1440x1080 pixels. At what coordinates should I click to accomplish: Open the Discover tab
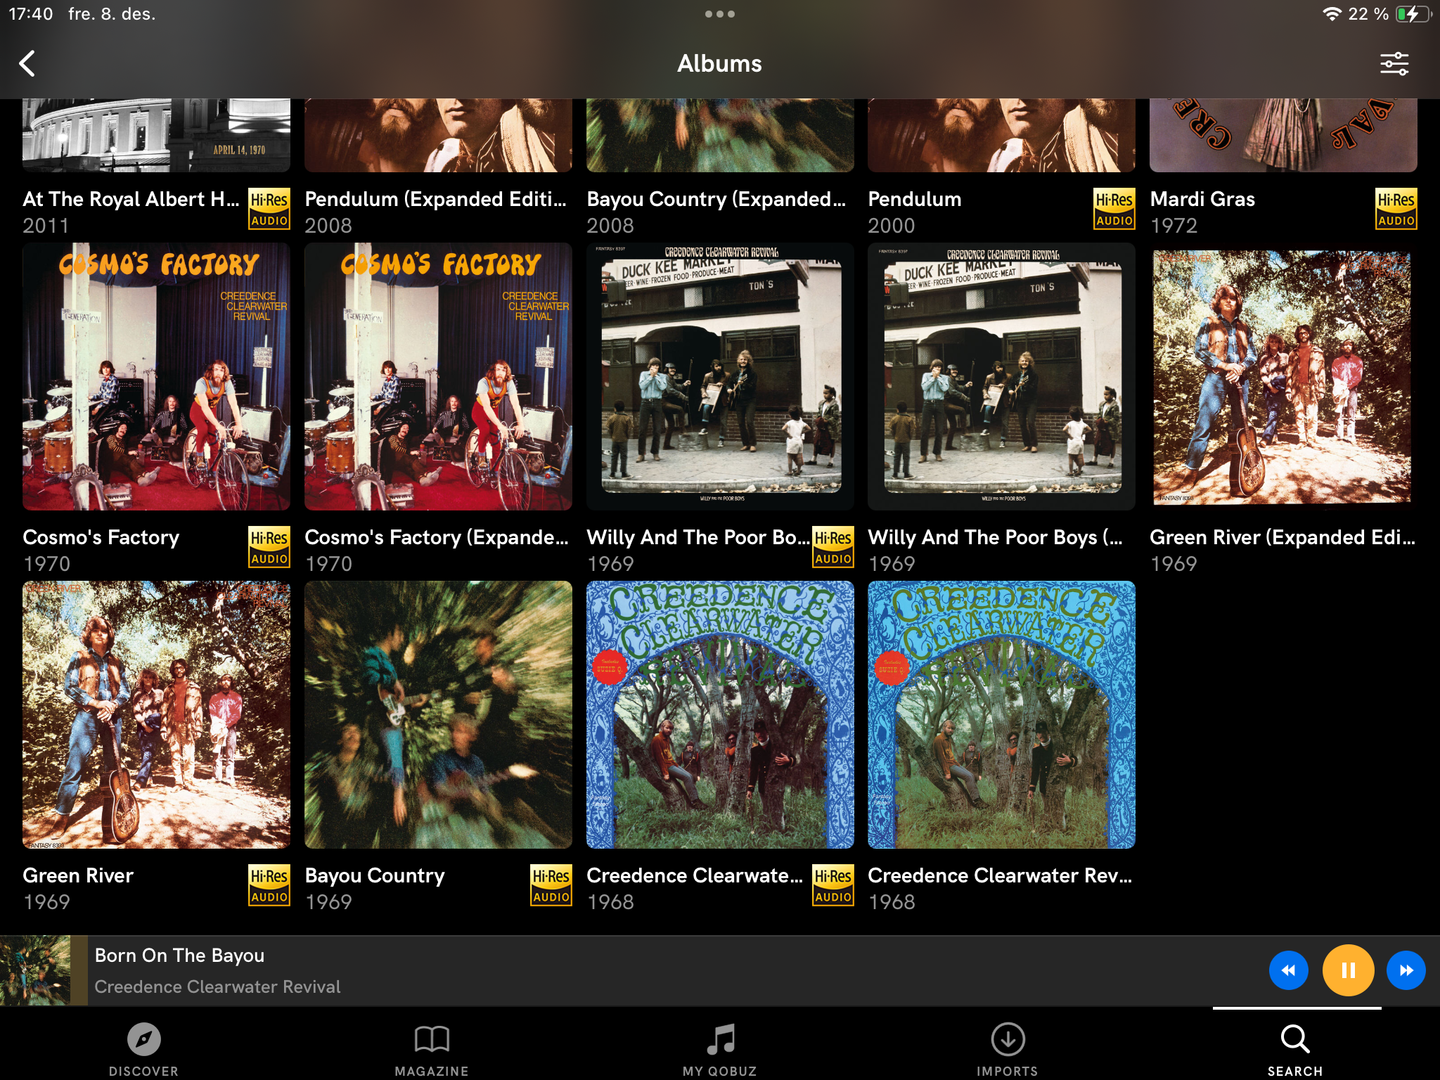point(144,1049)
